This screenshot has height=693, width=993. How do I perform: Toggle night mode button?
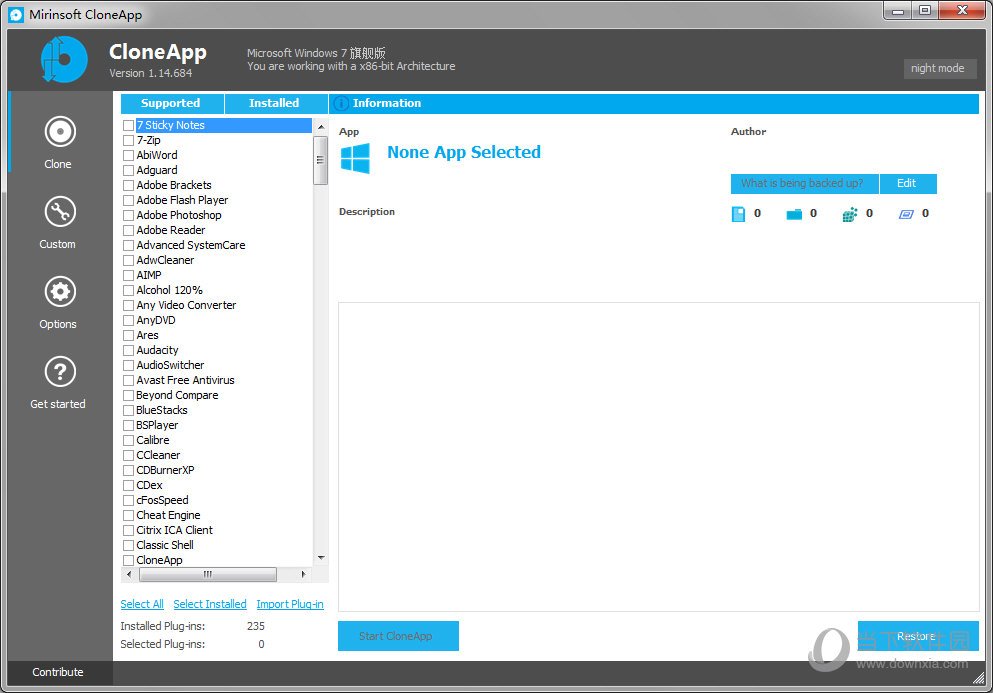tap(938, 68)
